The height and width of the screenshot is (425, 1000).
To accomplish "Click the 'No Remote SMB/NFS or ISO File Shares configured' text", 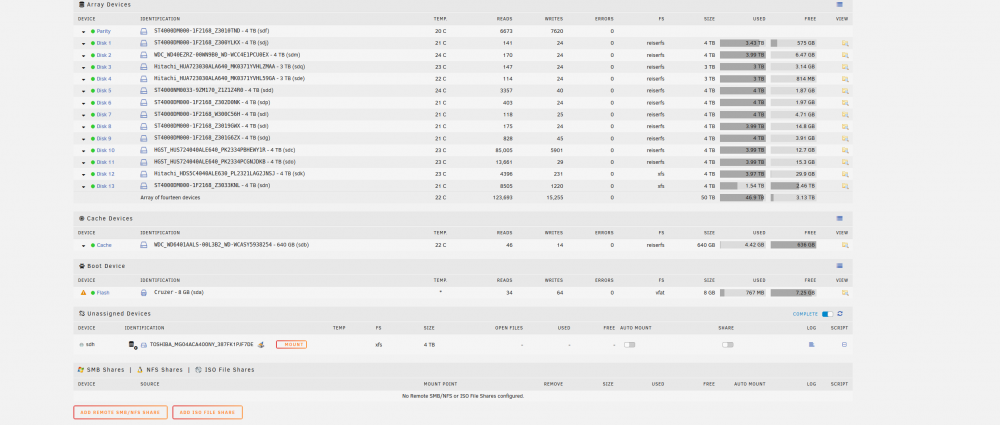I will click(463, 396).
